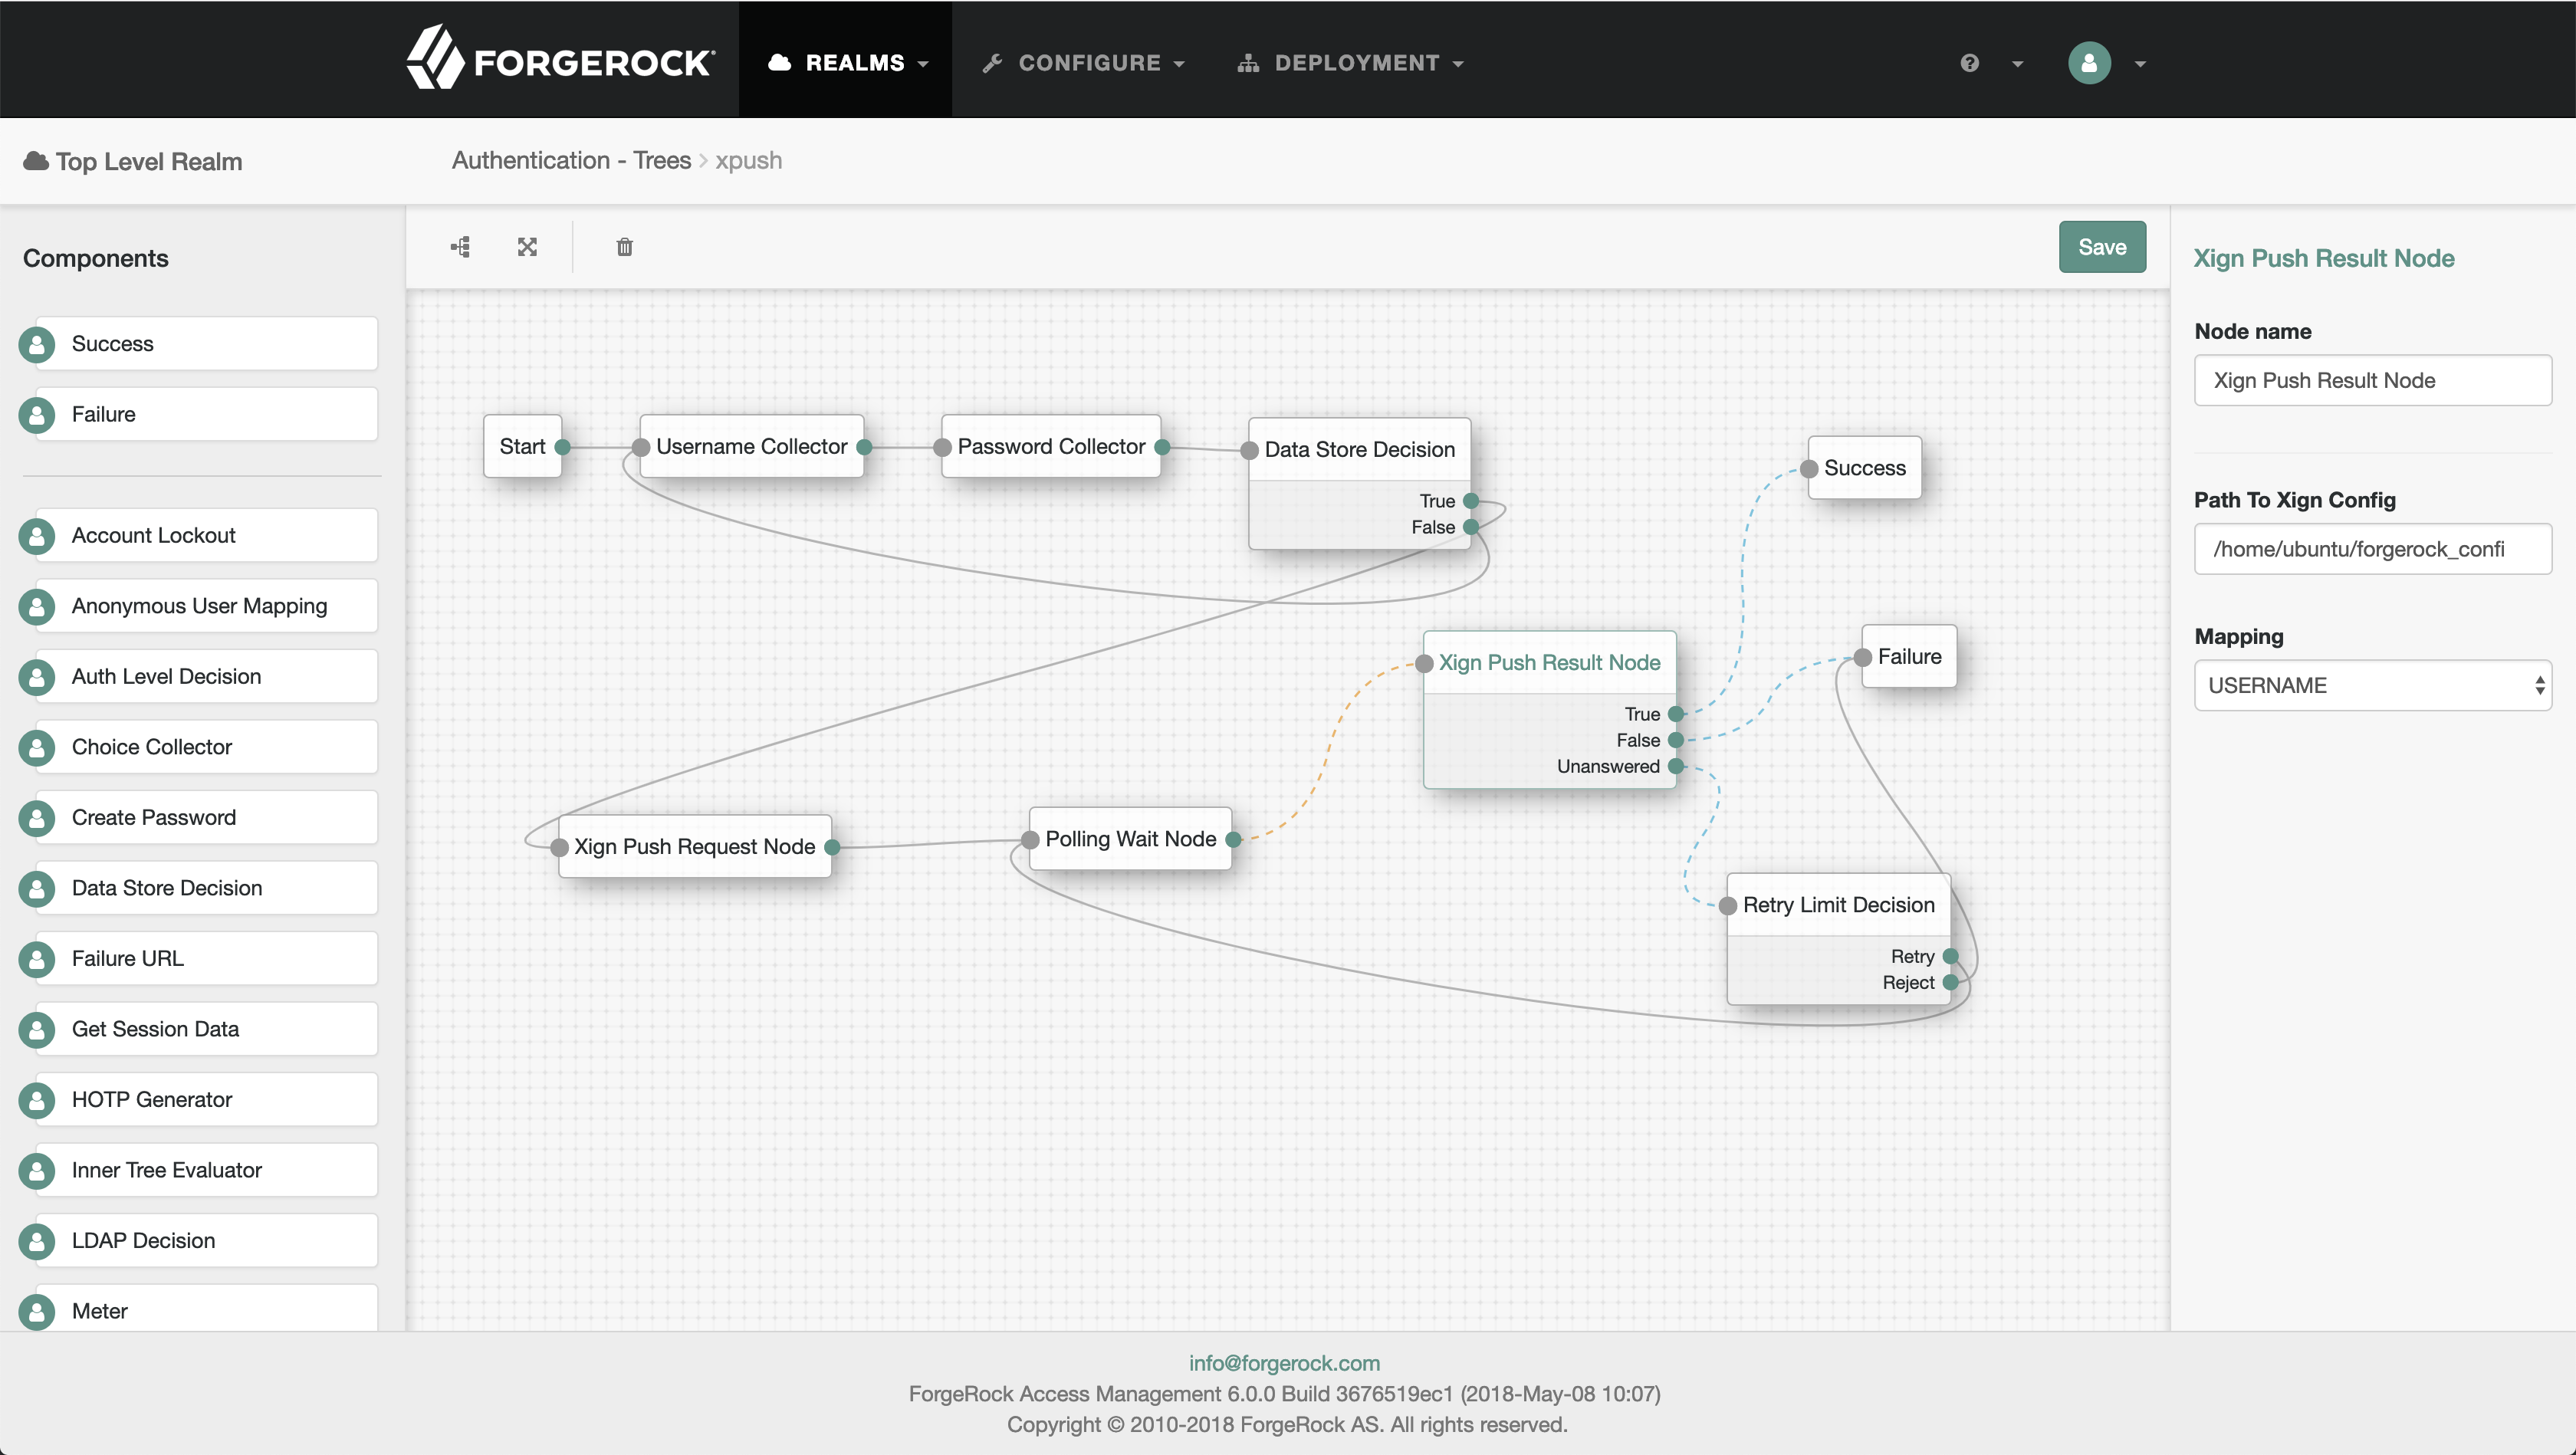Click the help question mark icon
This screenshot has width=2576, height=1455.
(x=1969, y=63)
